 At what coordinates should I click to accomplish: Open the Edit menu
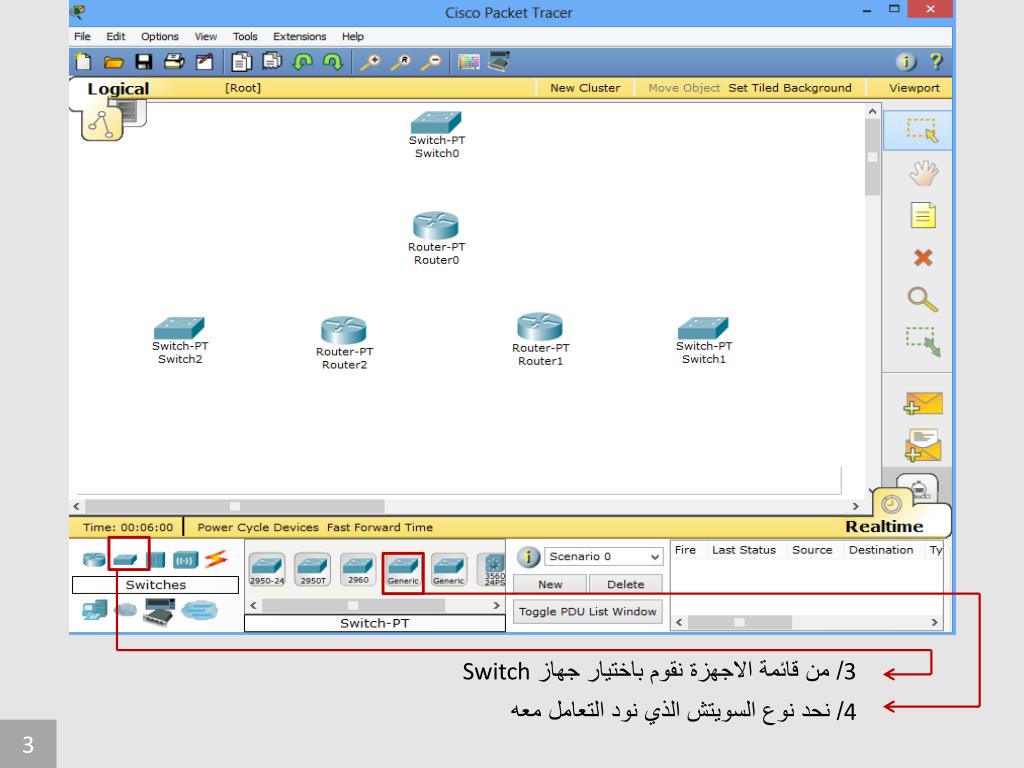[116, 37]
